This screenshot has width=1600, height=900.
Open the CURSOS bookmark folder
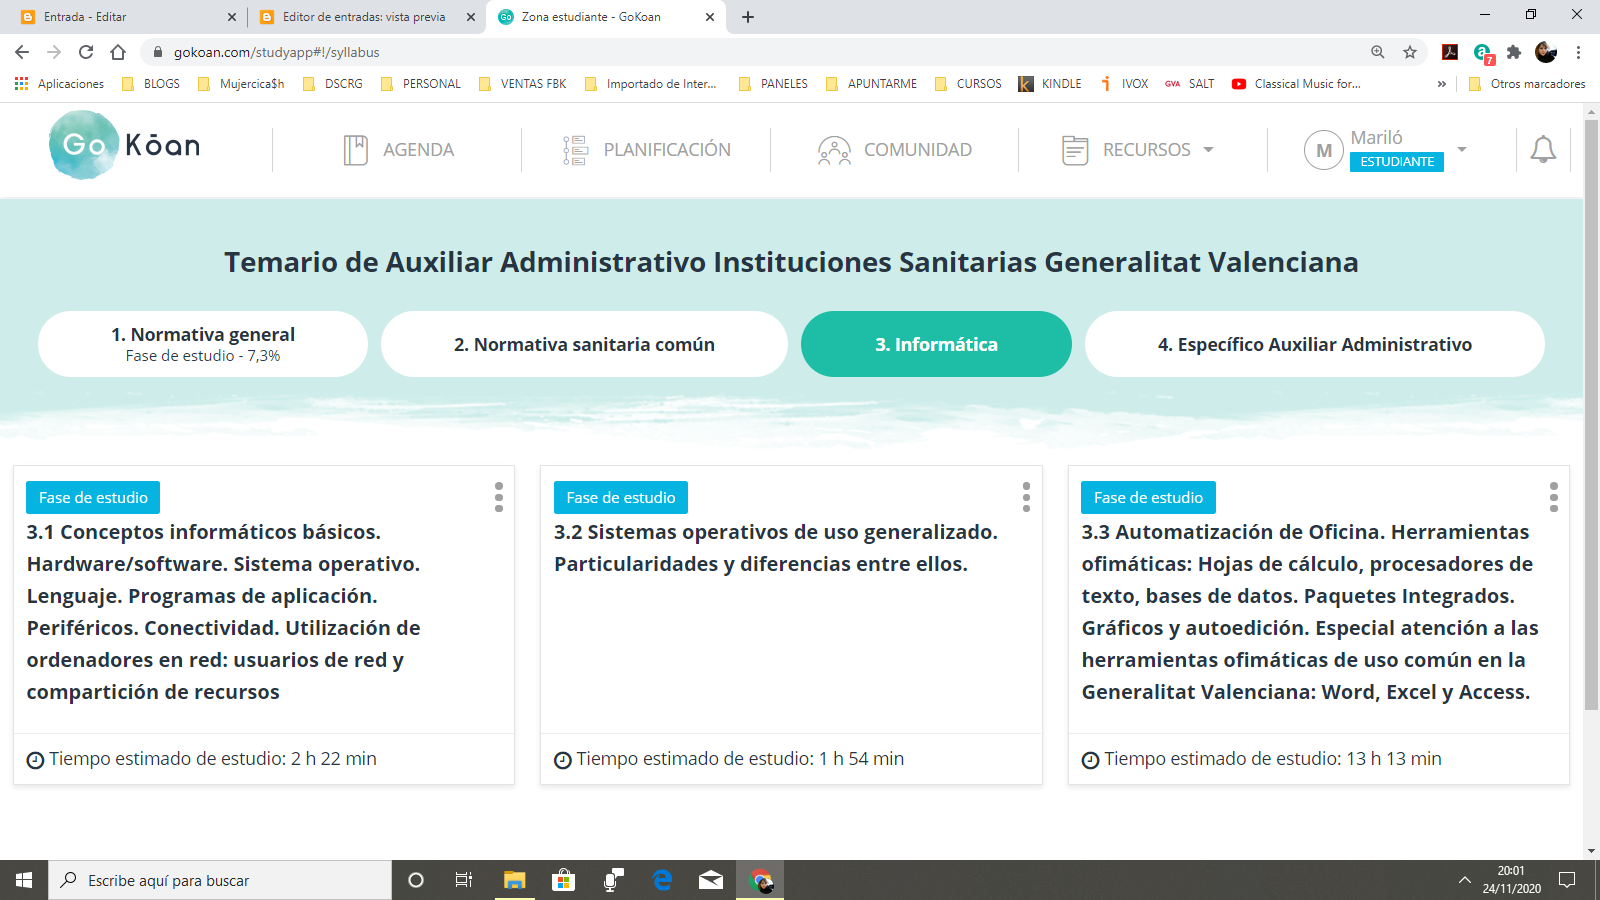[x=968, y=84]
